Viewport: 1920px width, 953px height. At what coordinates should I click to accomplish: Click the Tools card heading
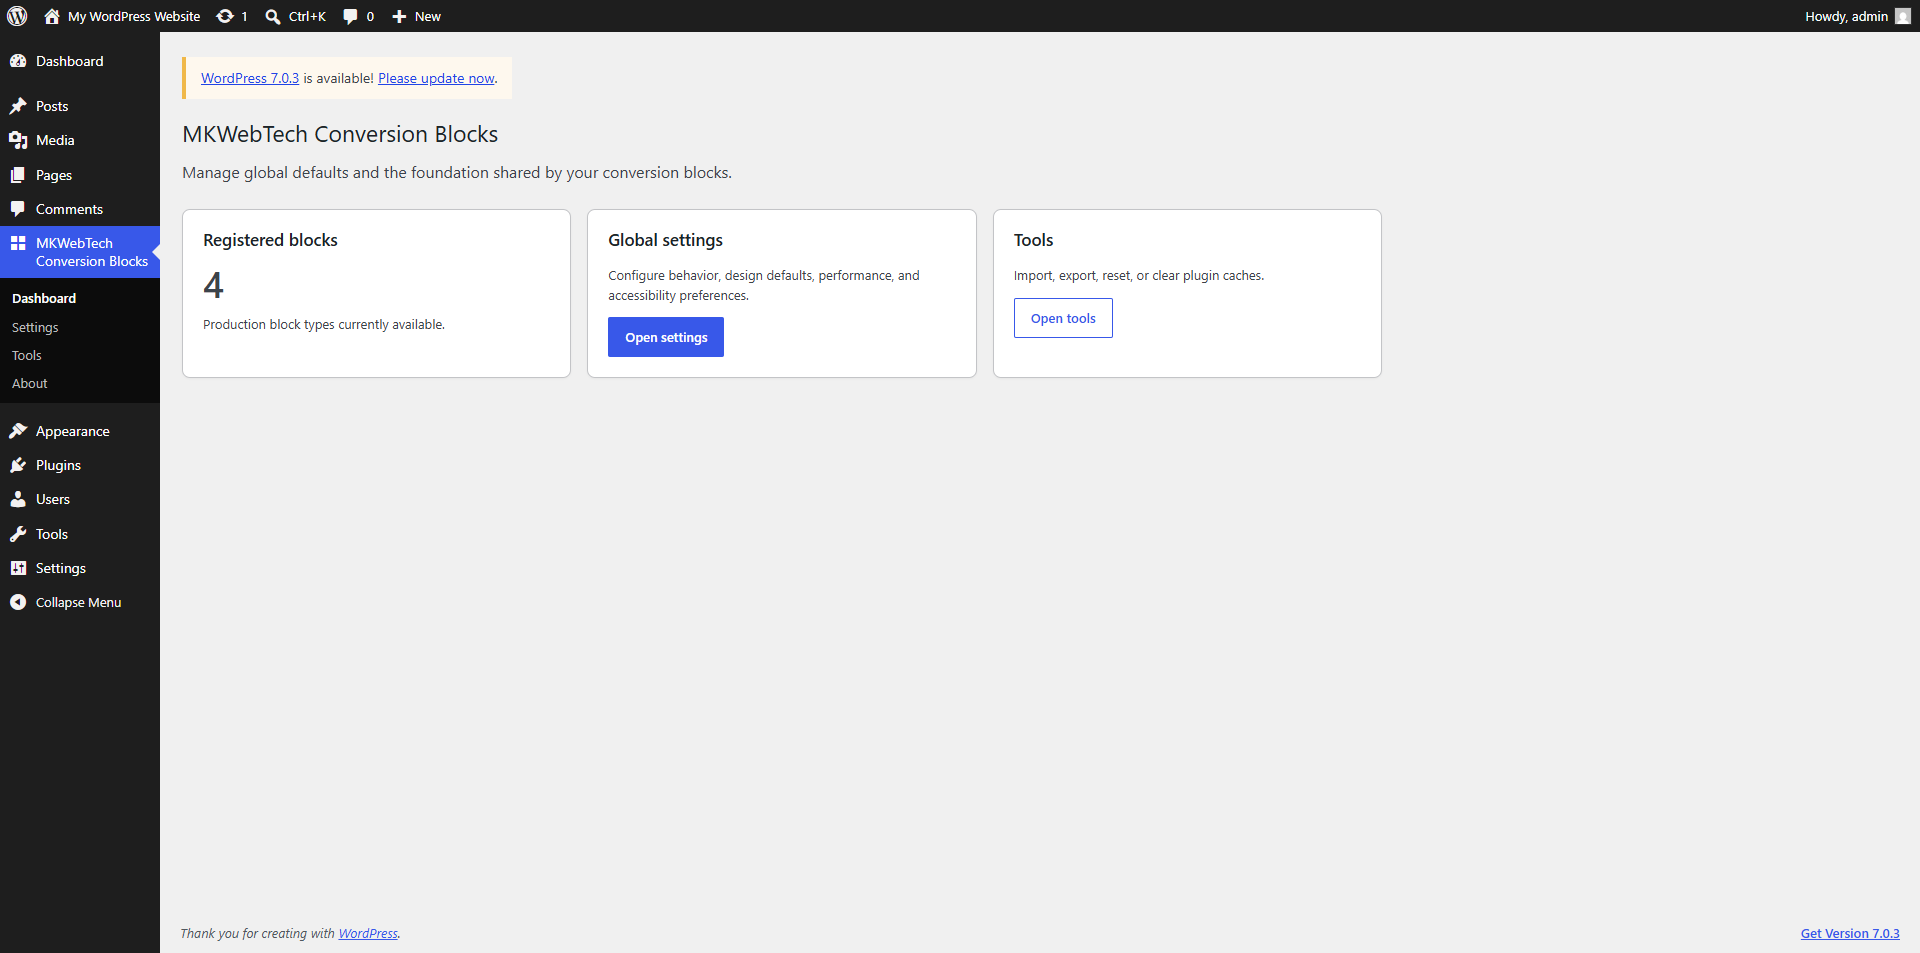click(1033, 240)
